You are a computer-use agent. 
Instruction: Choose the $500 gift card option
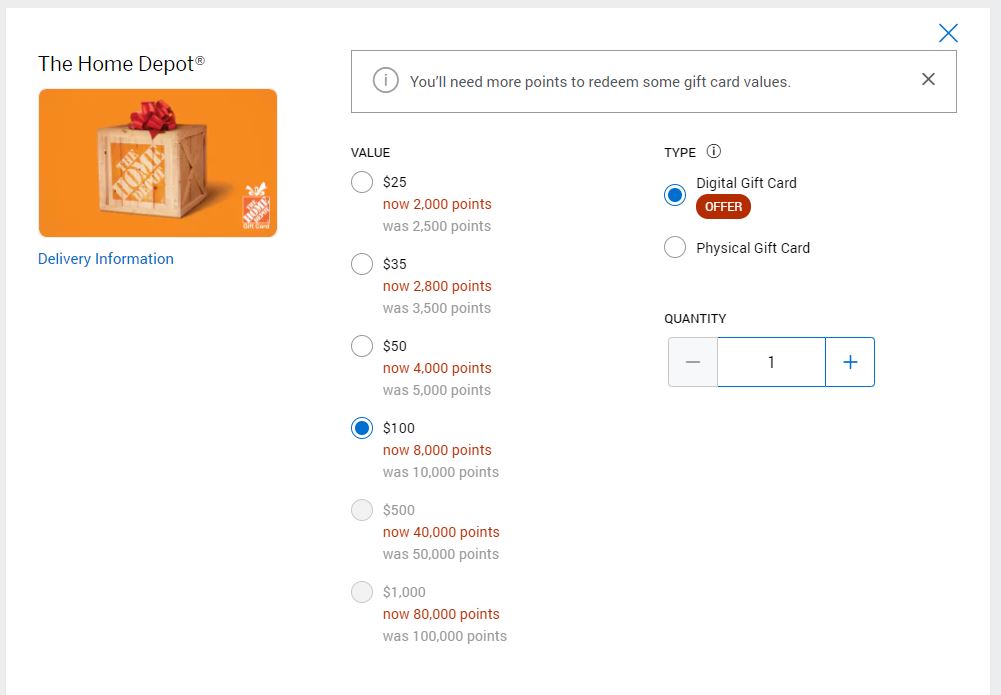coord(361,510)
